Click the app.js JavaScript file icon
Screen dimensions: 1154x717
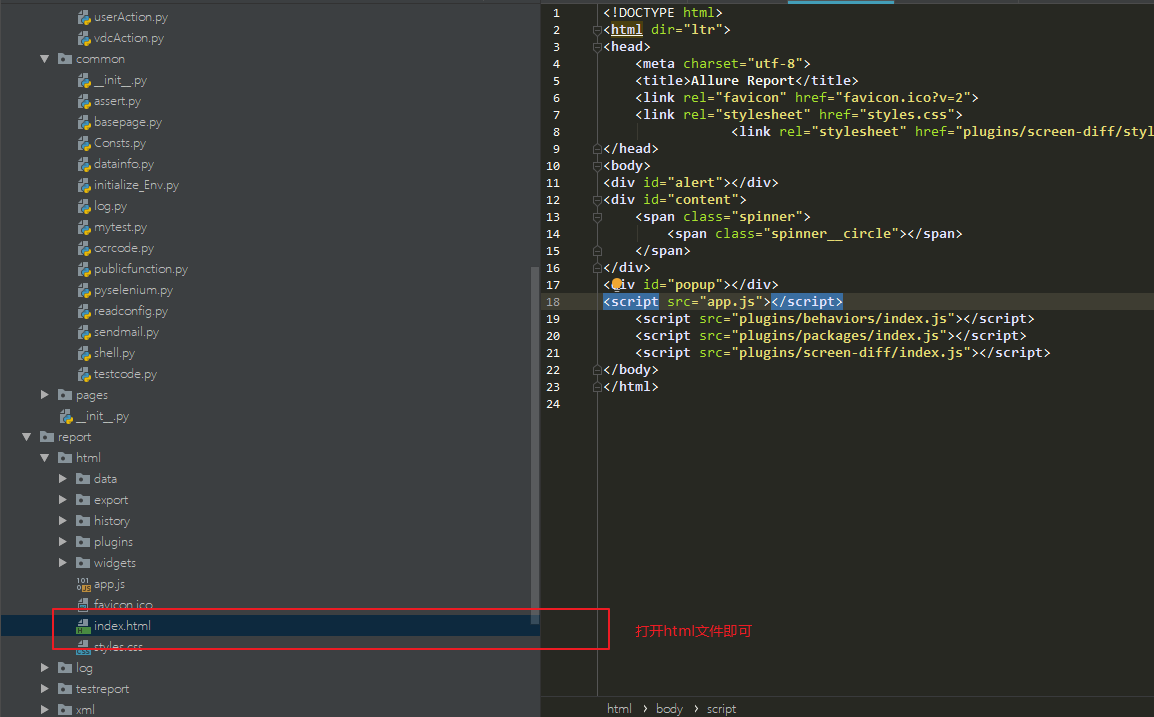pos(84,584)
